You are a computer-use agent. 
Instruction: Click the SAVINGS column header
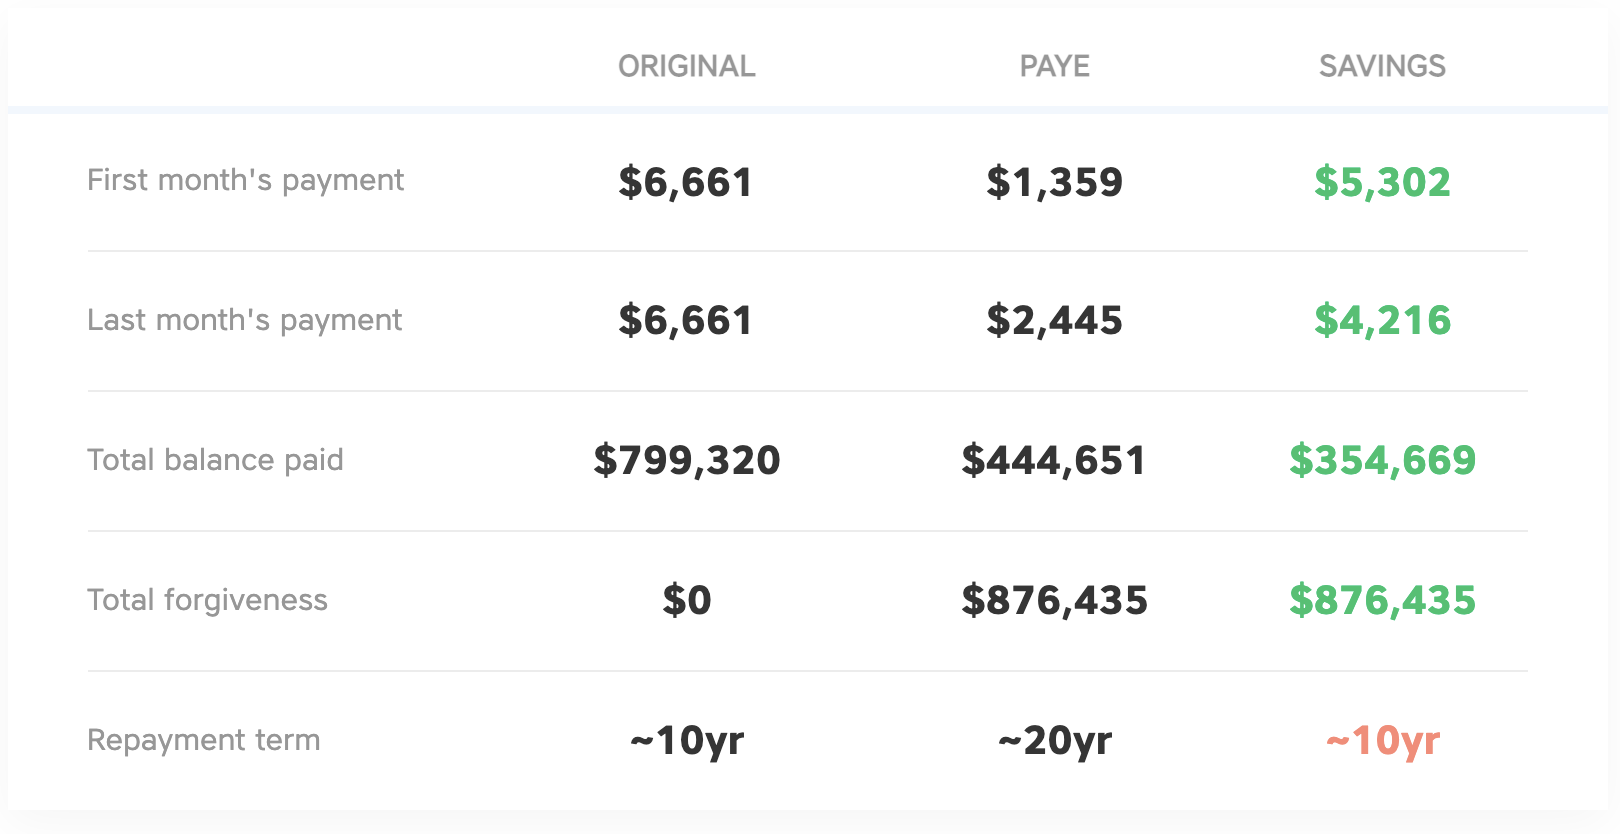point(1382,66)
